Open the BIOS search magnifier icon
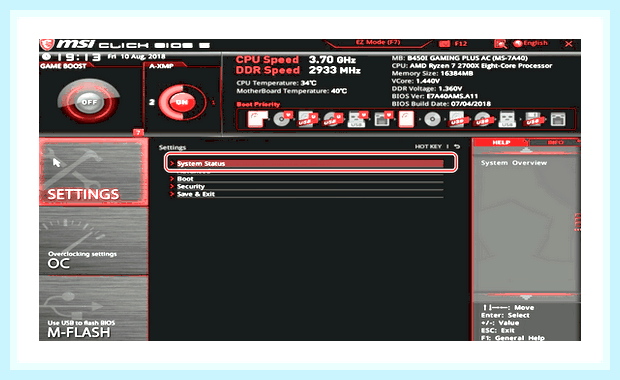This screenshot has width=620, height=380. (x=500, y=43)
